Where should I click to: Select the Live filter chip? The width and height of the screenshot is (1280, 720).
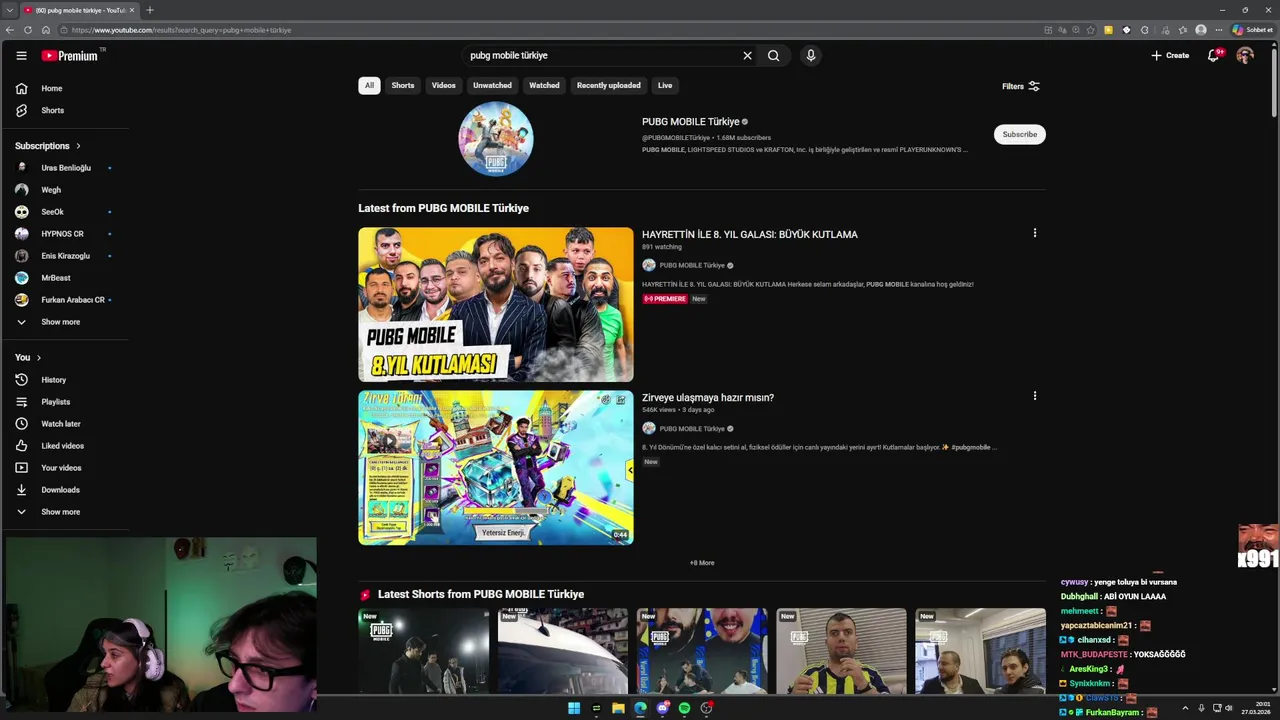(x=665, y=85)
